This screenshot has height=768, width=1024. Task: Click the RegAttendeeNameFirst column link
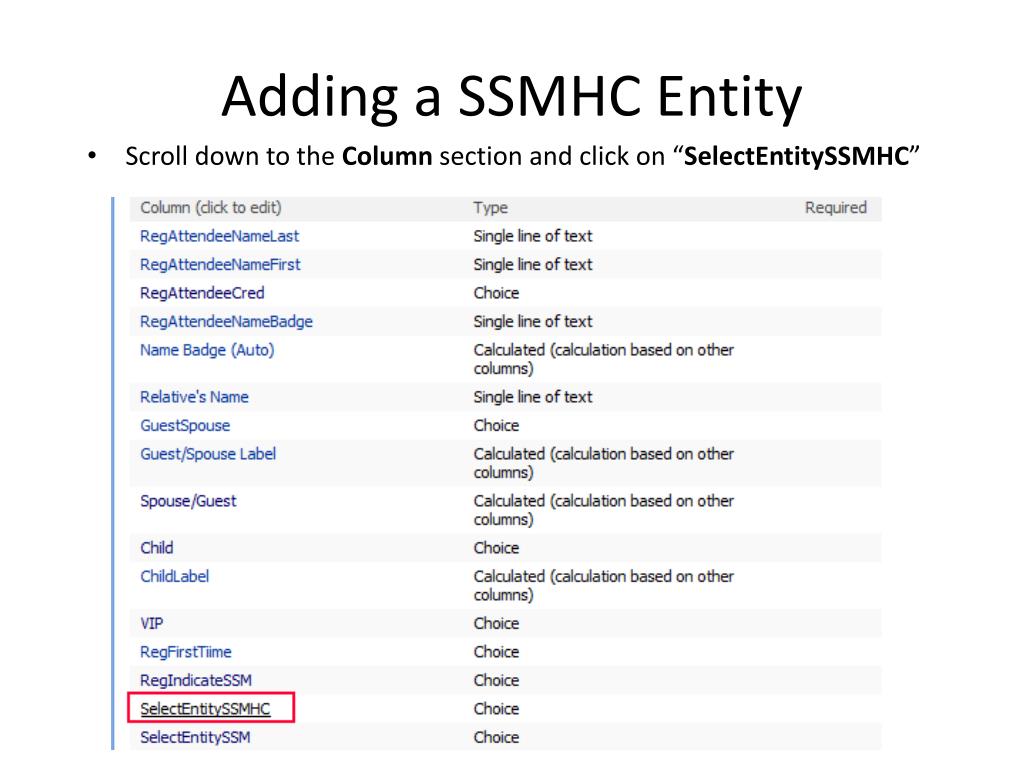pos(220,264)
